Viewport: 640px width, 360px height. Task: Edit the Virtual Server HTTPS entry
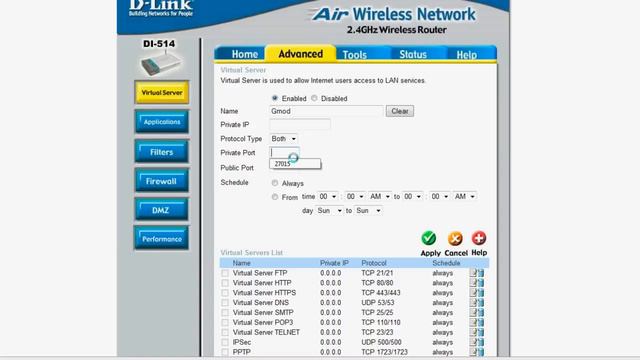pos(473,293)
